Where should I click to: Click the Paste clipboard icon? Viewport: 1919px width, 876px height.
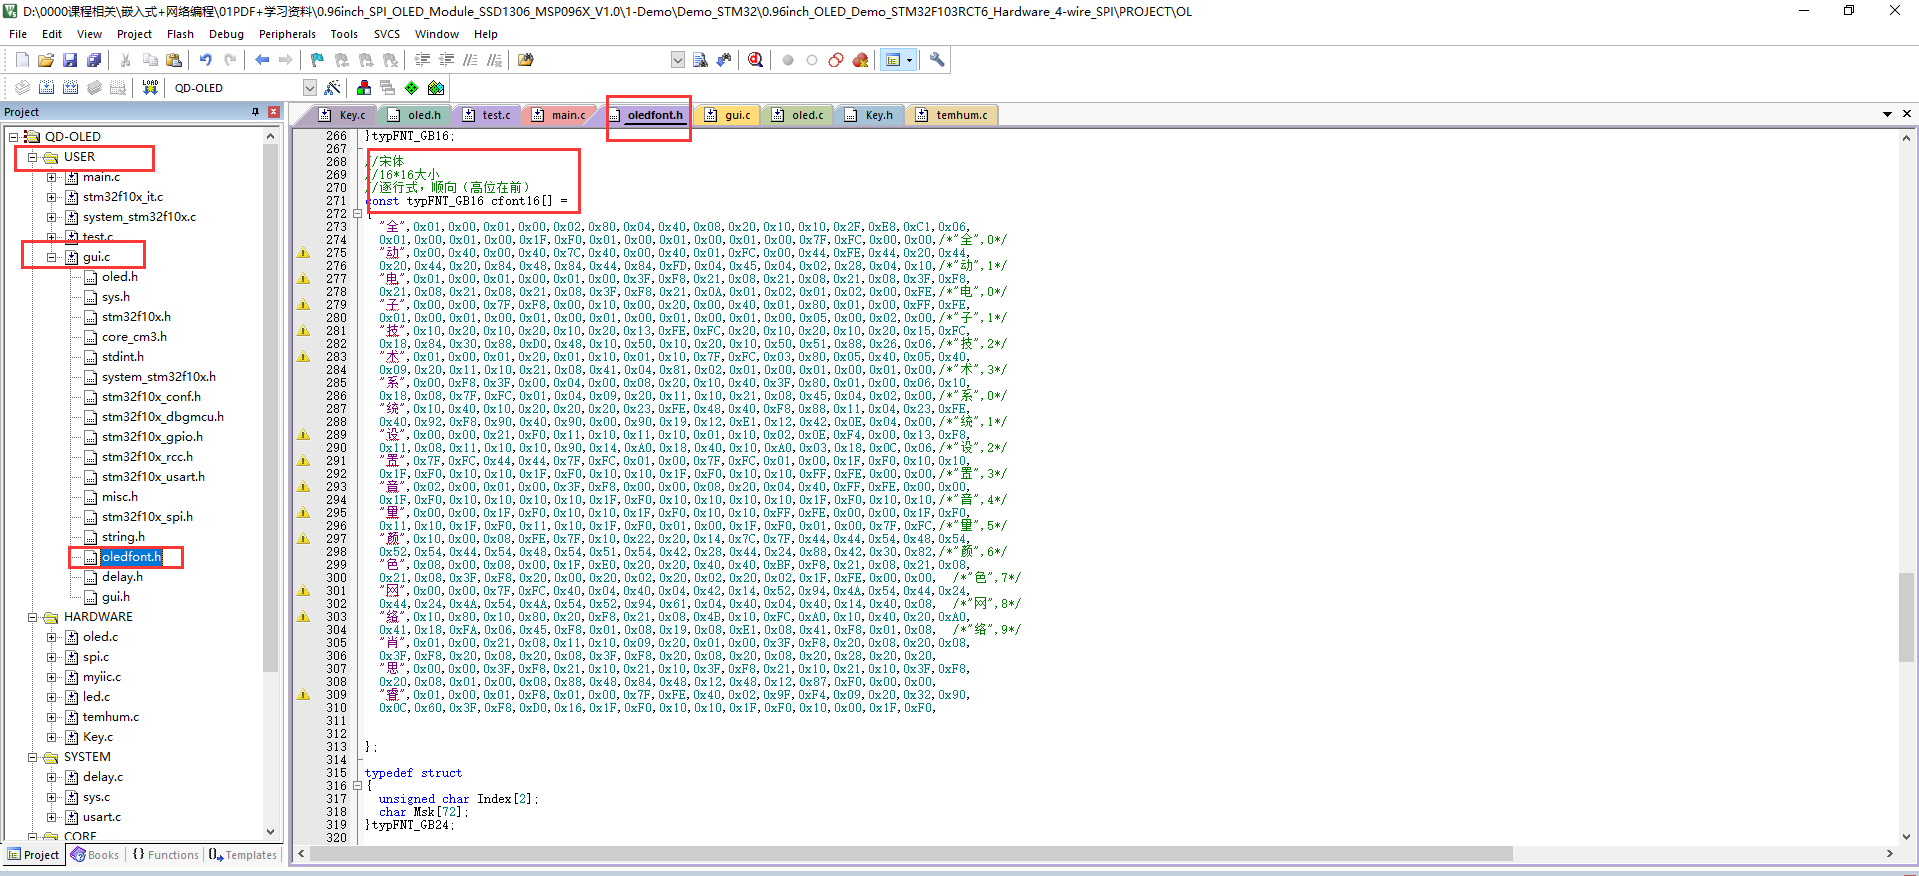click(x=173, y=60)
